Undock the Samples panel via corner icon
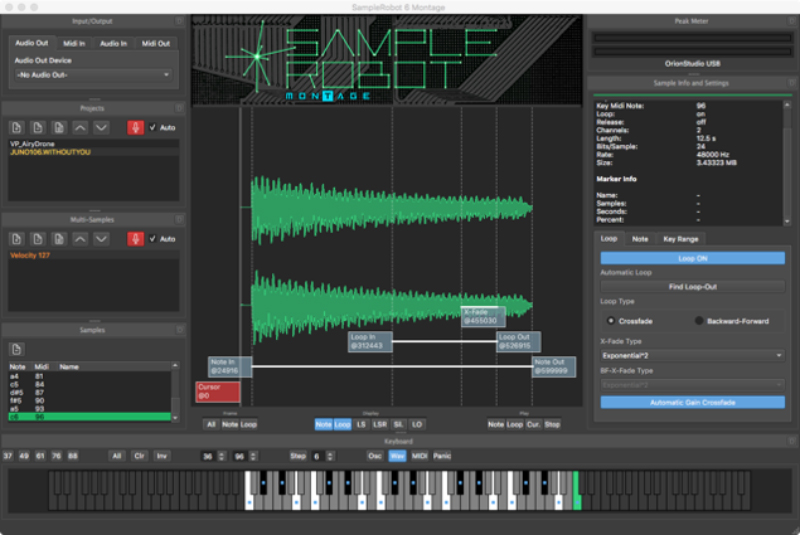 [x=179, y=330]
